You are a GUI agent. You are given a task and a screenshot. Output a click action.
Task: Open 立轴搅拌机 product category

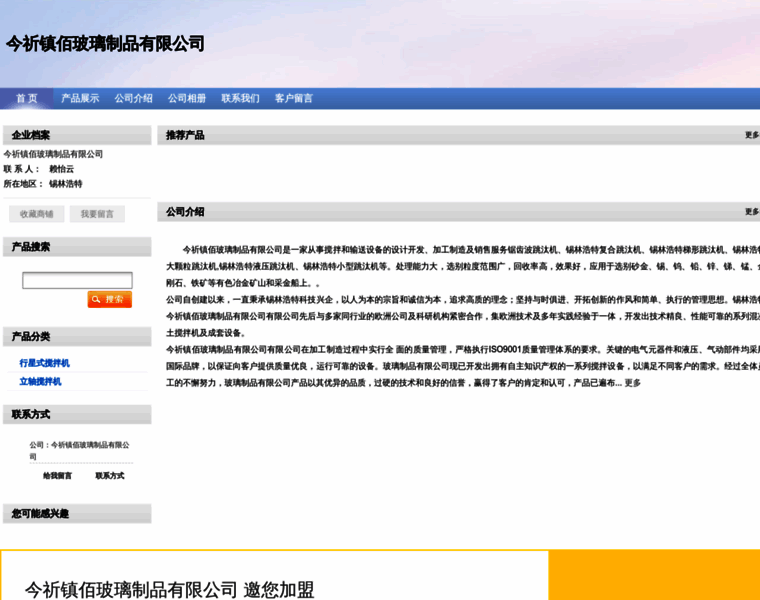[x=40, y=381]
